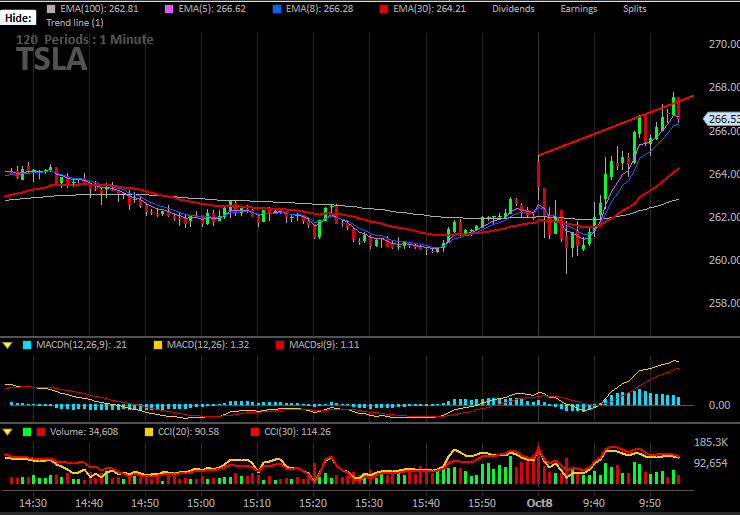Viewport: 740px width, 515px height.
Task: Toggle the EMA(5): 266.62 indicator label
Action: pyautogui.click(x=212, y=9)
